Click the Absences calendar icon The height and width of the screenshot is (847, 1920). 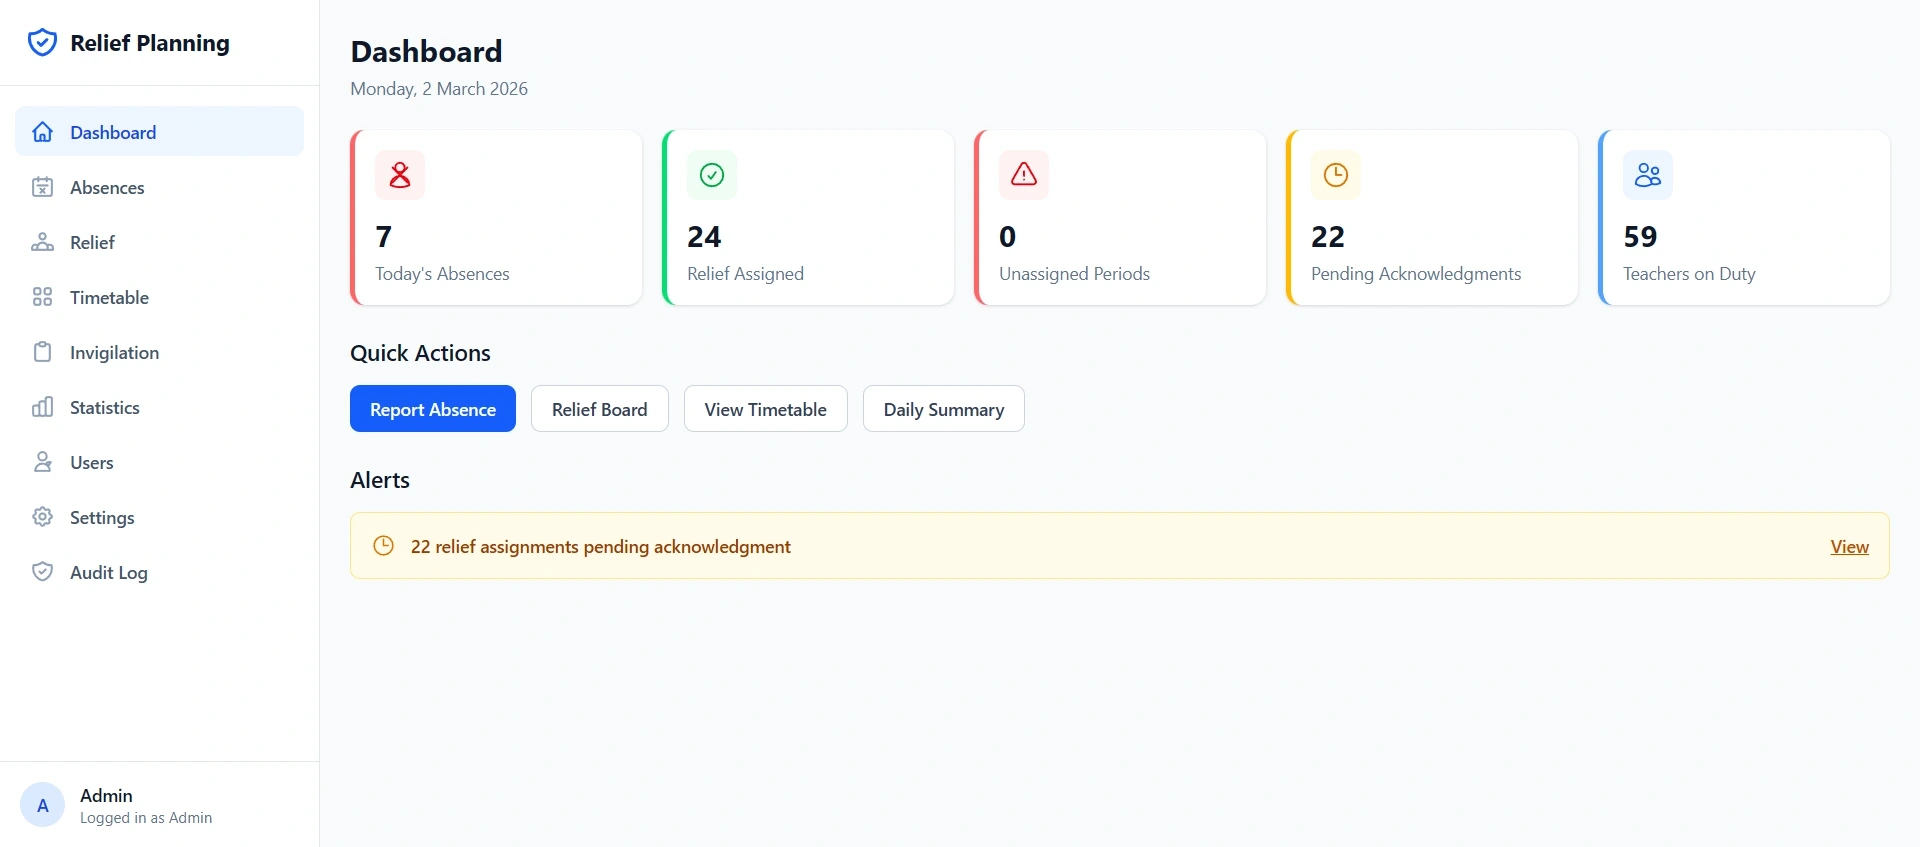click(x=42, y=187)
